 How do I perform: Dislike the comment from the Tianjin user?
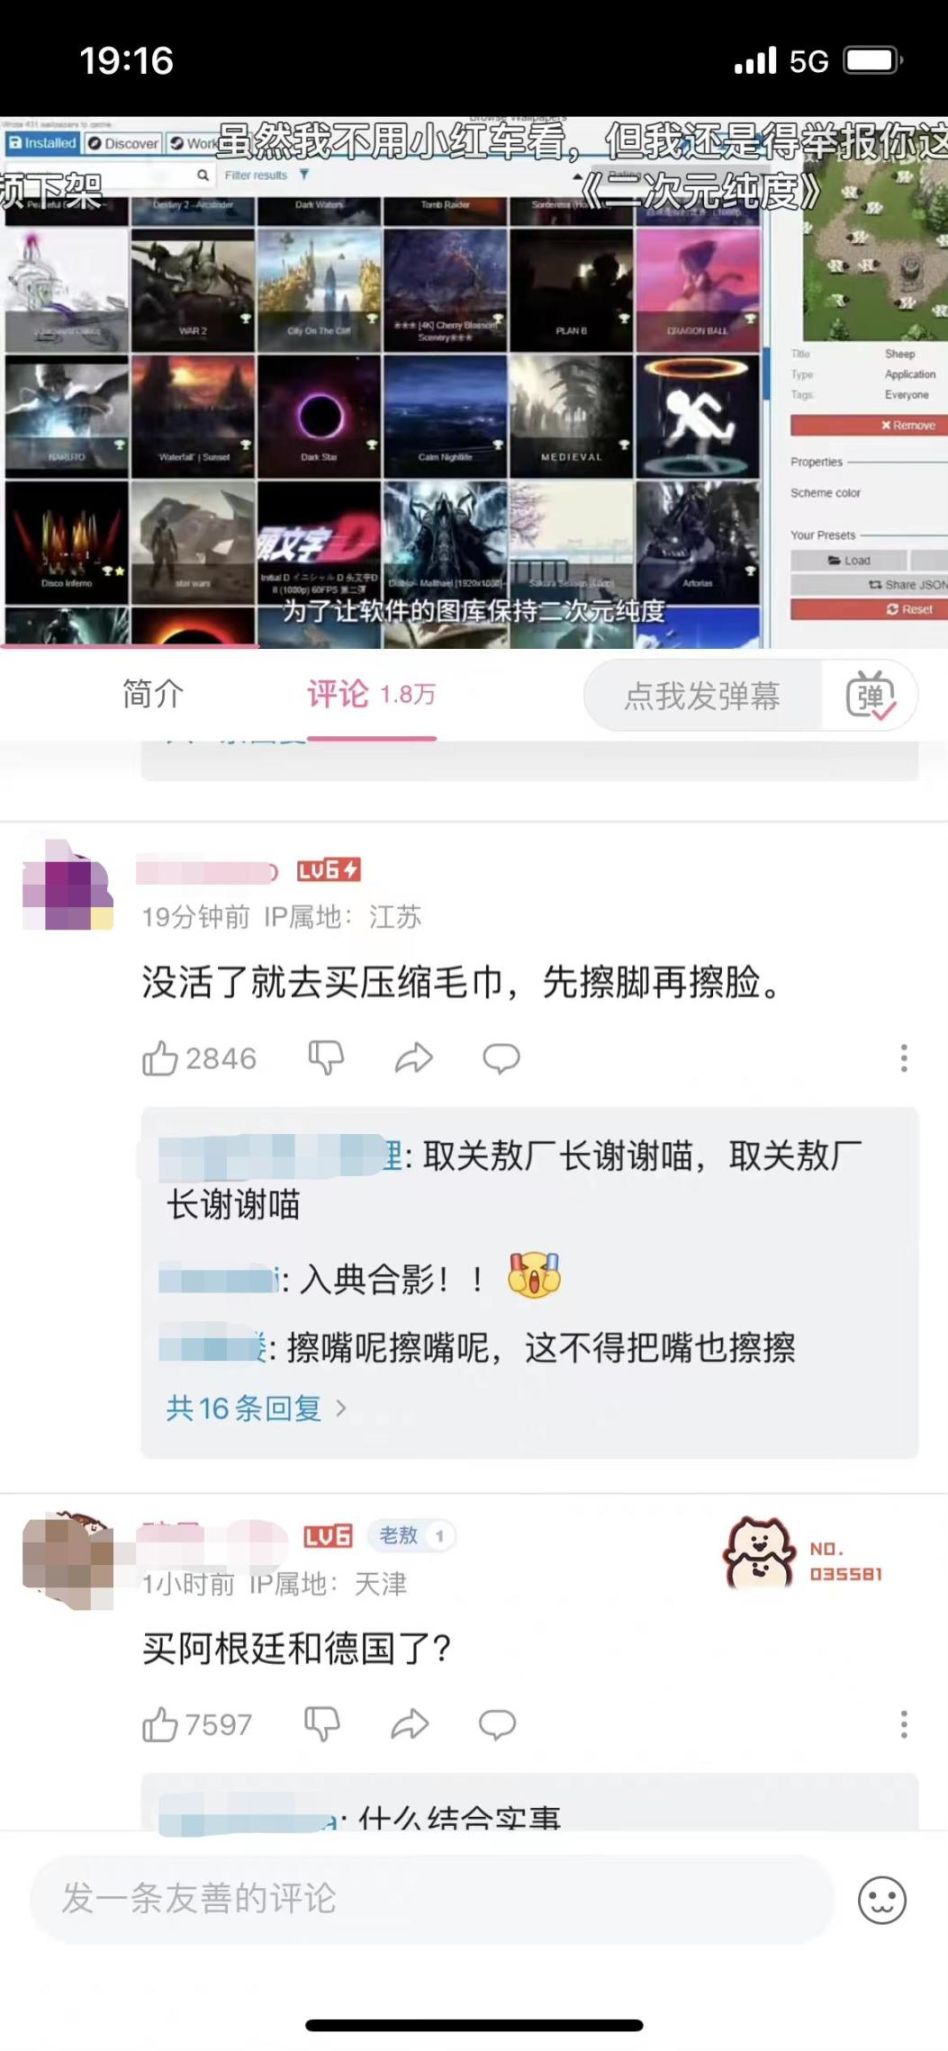click(x=322, y=1724)
